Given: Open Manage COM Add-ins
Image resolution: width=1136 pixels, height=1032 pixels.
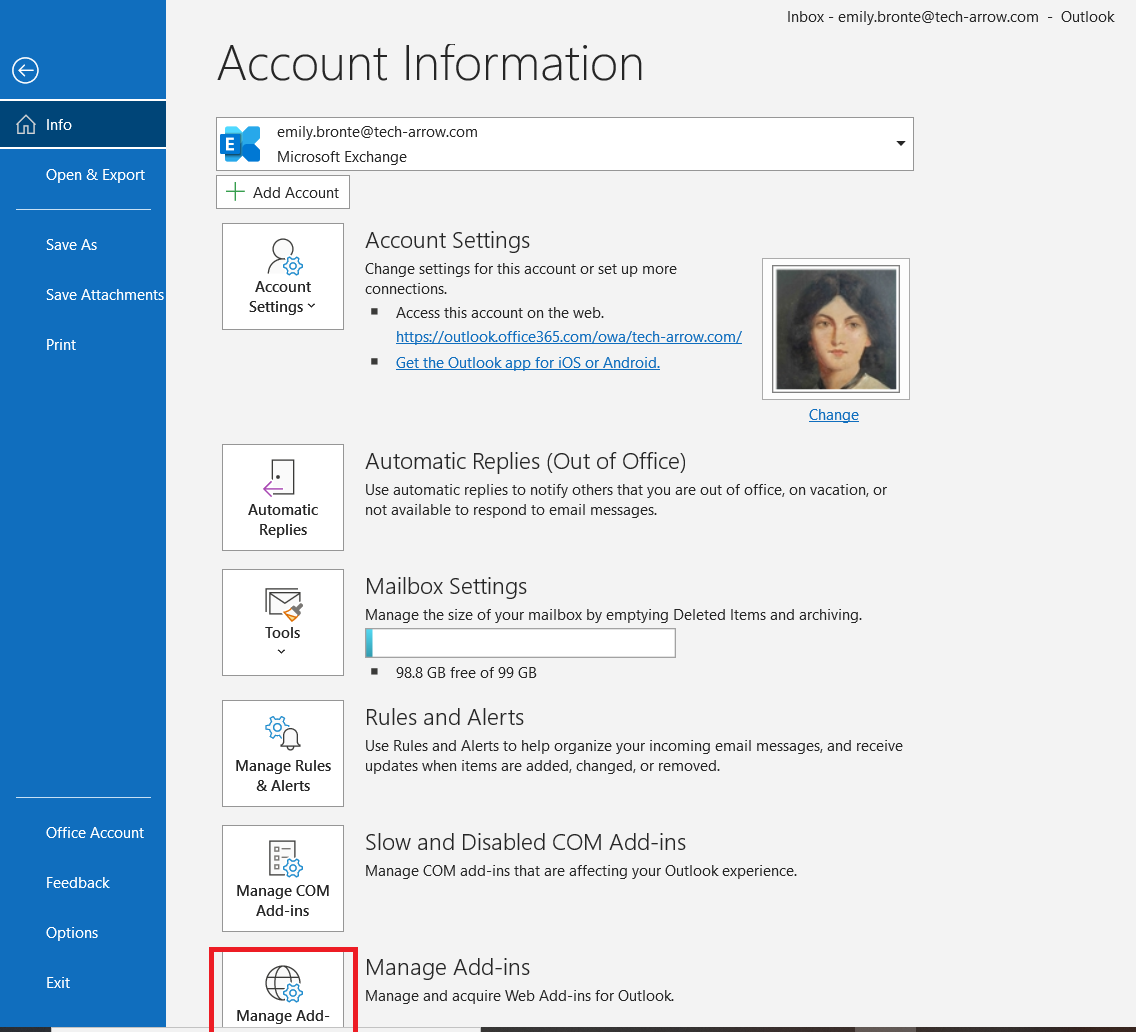Looking at the screenshot, I should coord(283,878).
